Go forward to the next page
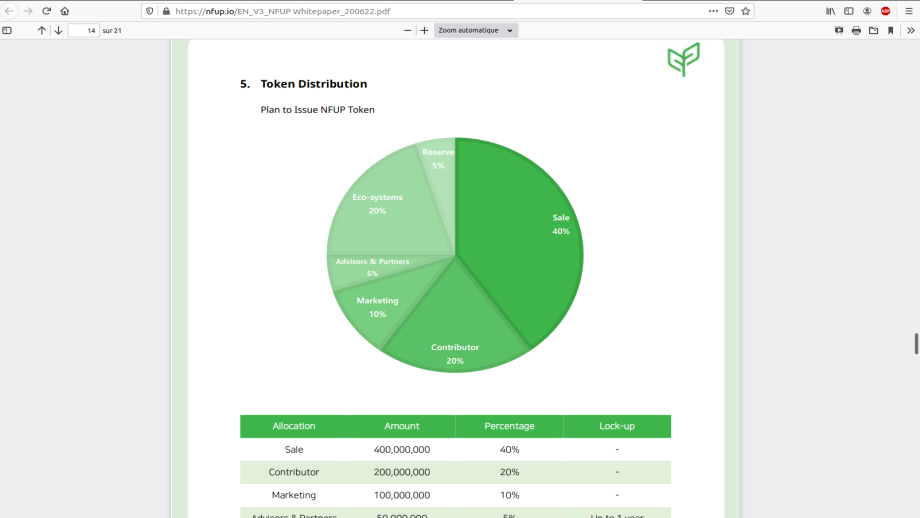The height and width of the screenshot is (518, 920). pos(28,11)
